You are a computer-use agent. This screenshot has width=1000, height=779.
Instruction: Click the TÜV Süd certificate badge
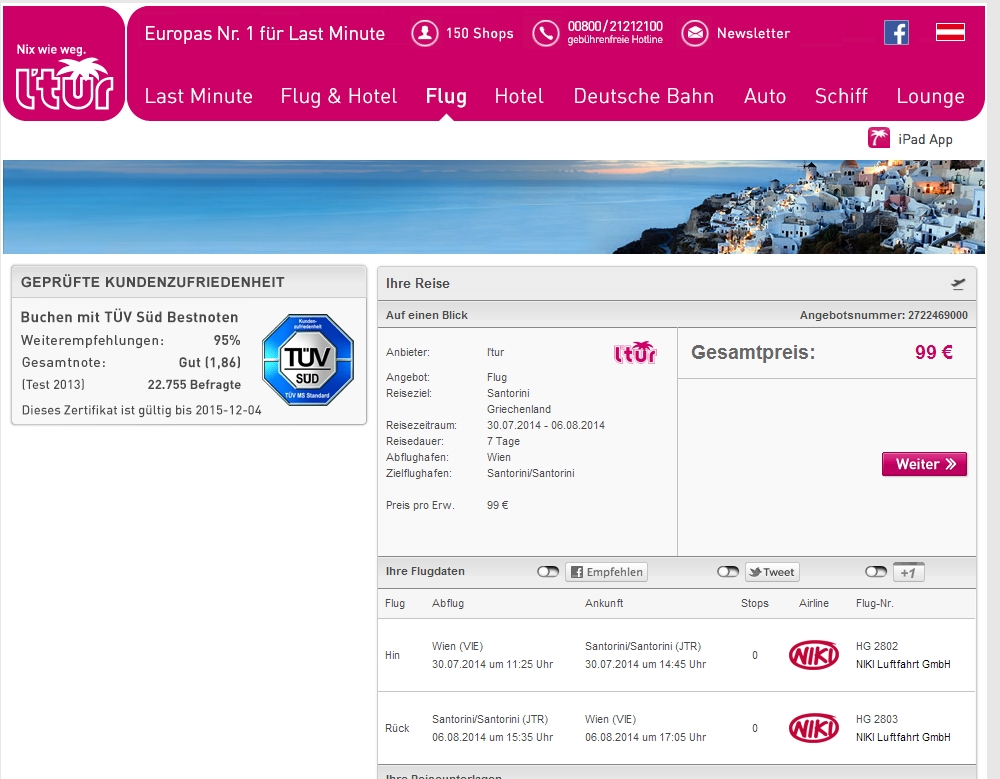307,360
